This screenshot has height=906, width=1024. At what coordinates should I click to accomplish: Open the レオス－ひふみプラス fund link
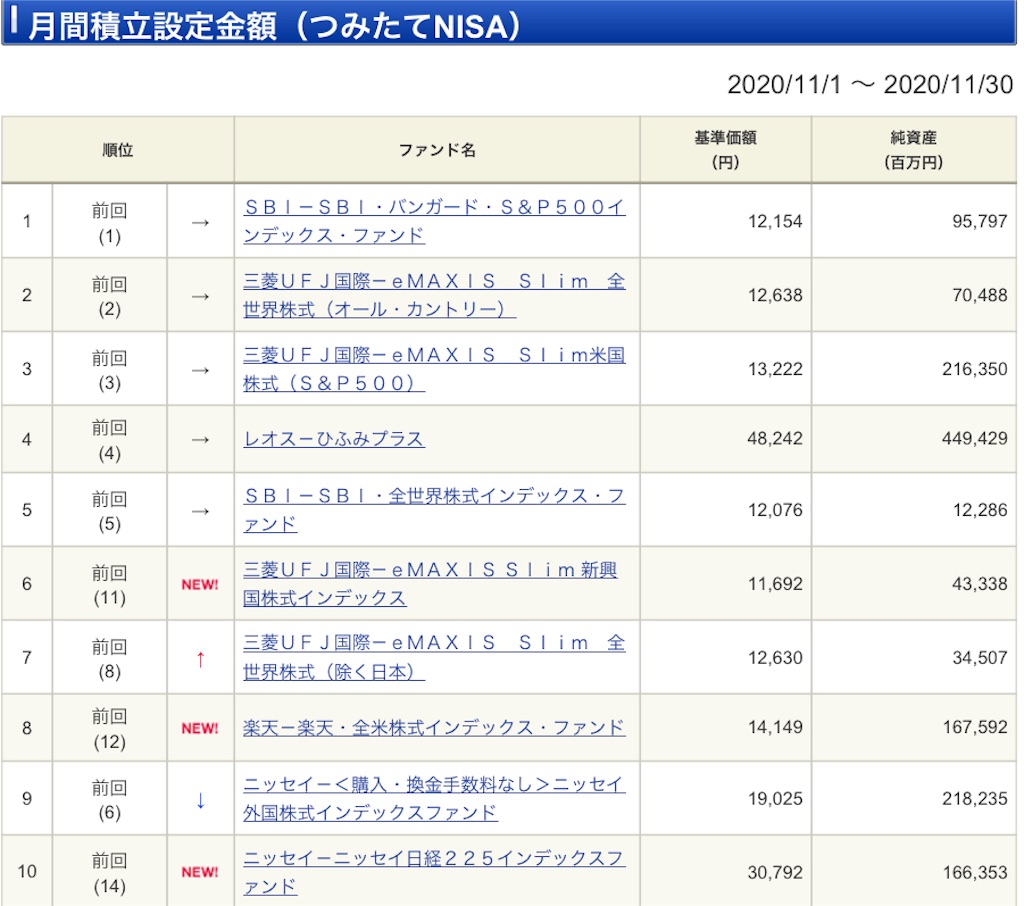(334, 439)
